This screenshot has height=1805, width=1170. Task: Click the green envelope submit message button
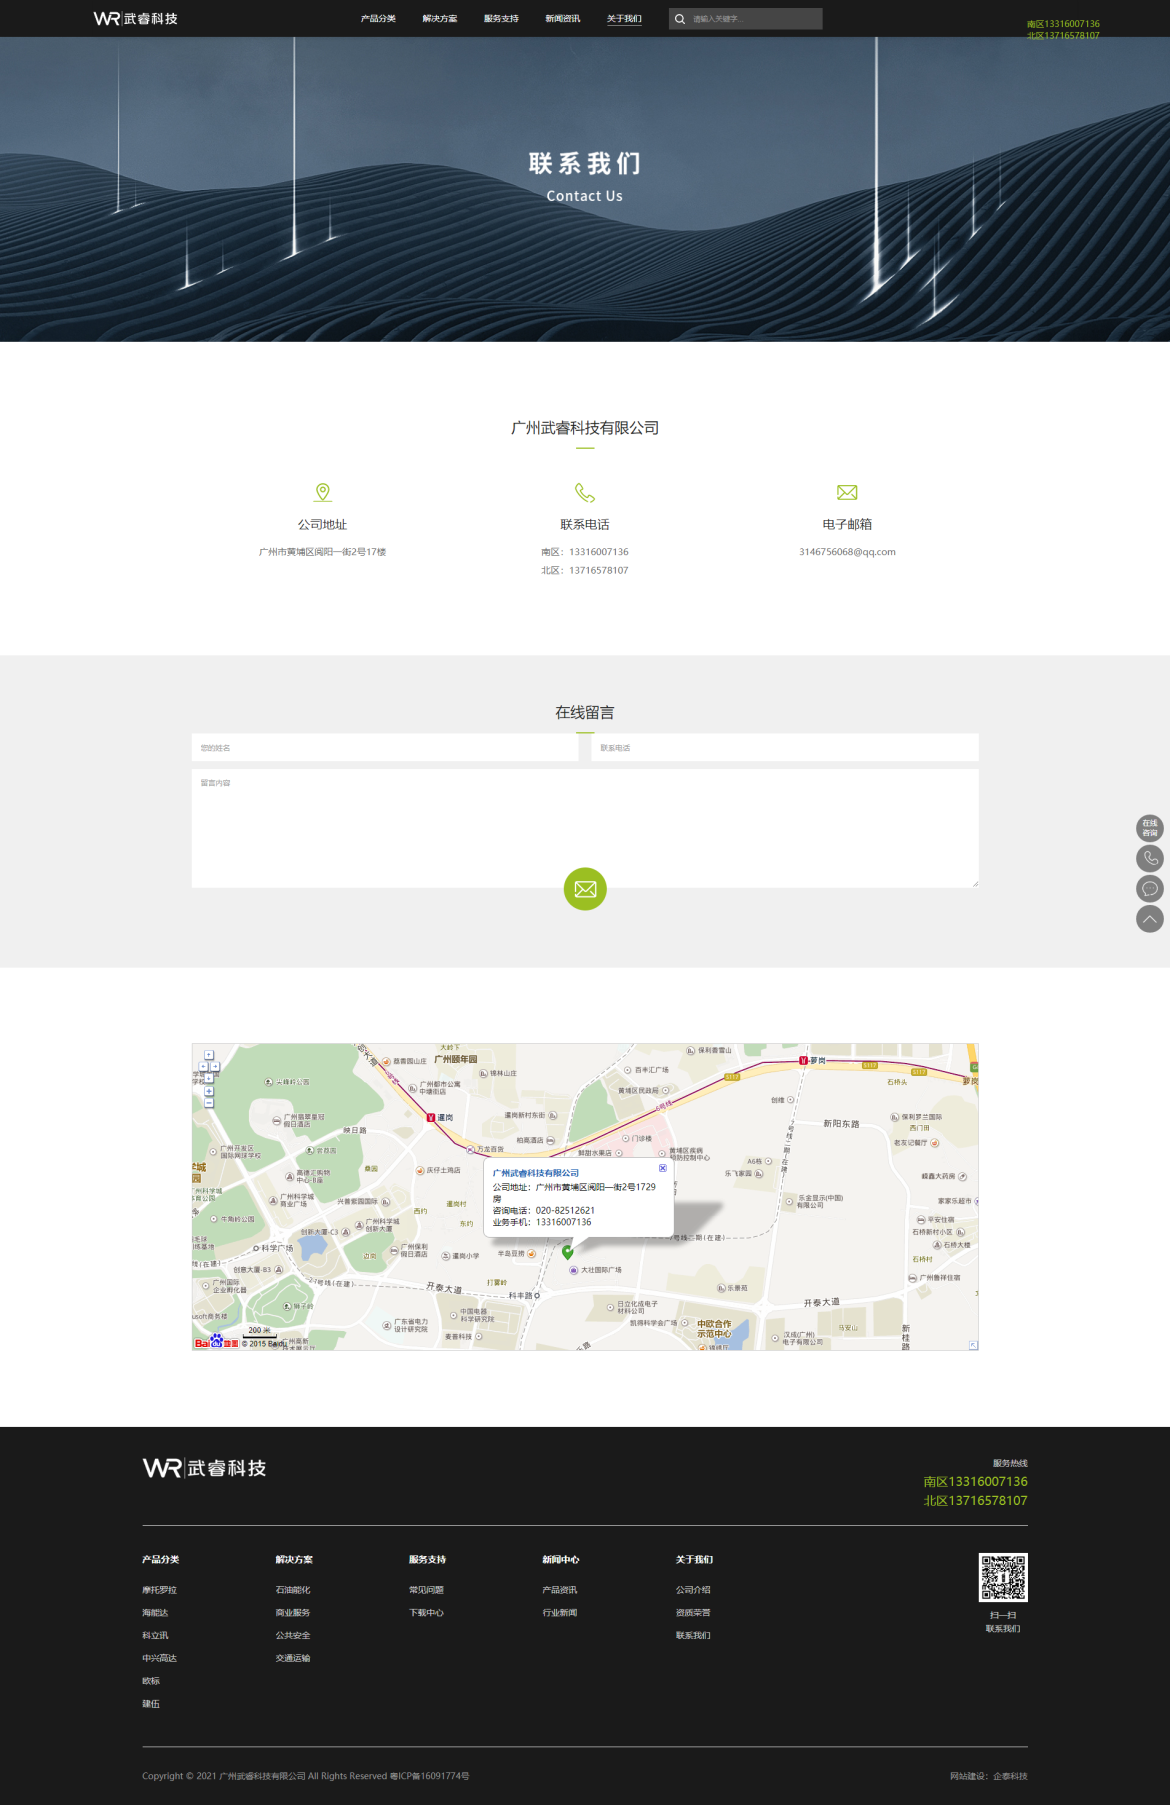pos(585,889)
